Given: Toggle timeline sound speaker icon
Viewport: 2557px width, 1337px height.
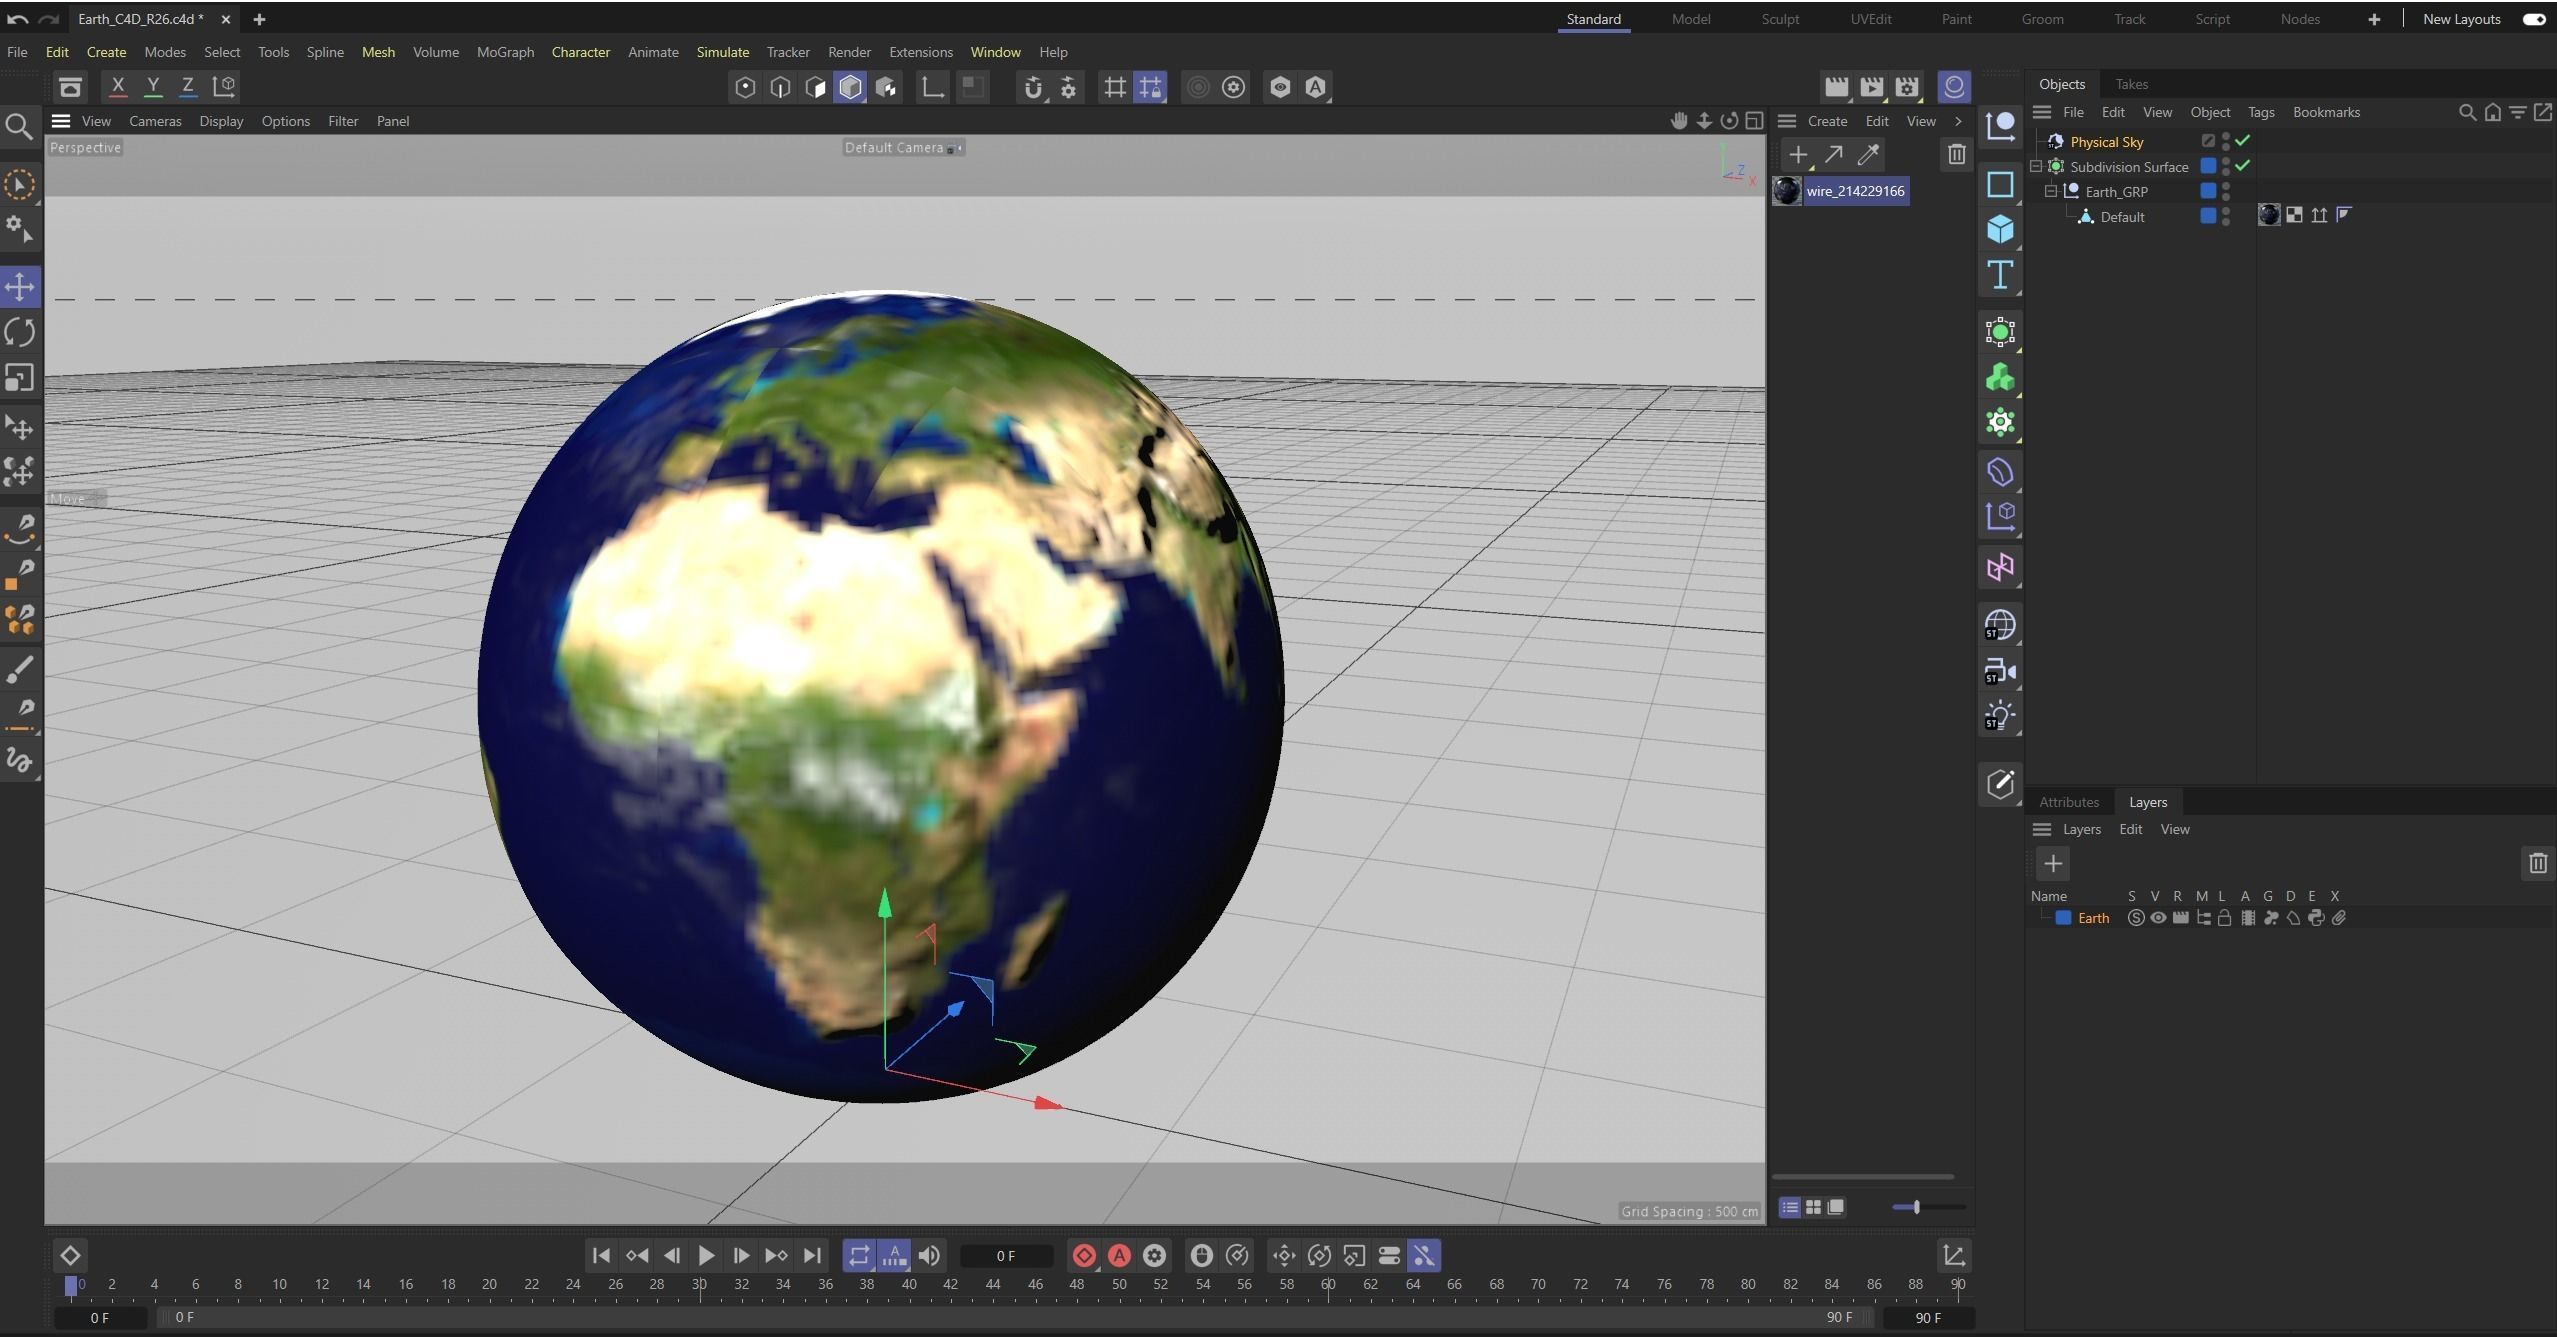Looking at the screenshot, I should 929,1255.
